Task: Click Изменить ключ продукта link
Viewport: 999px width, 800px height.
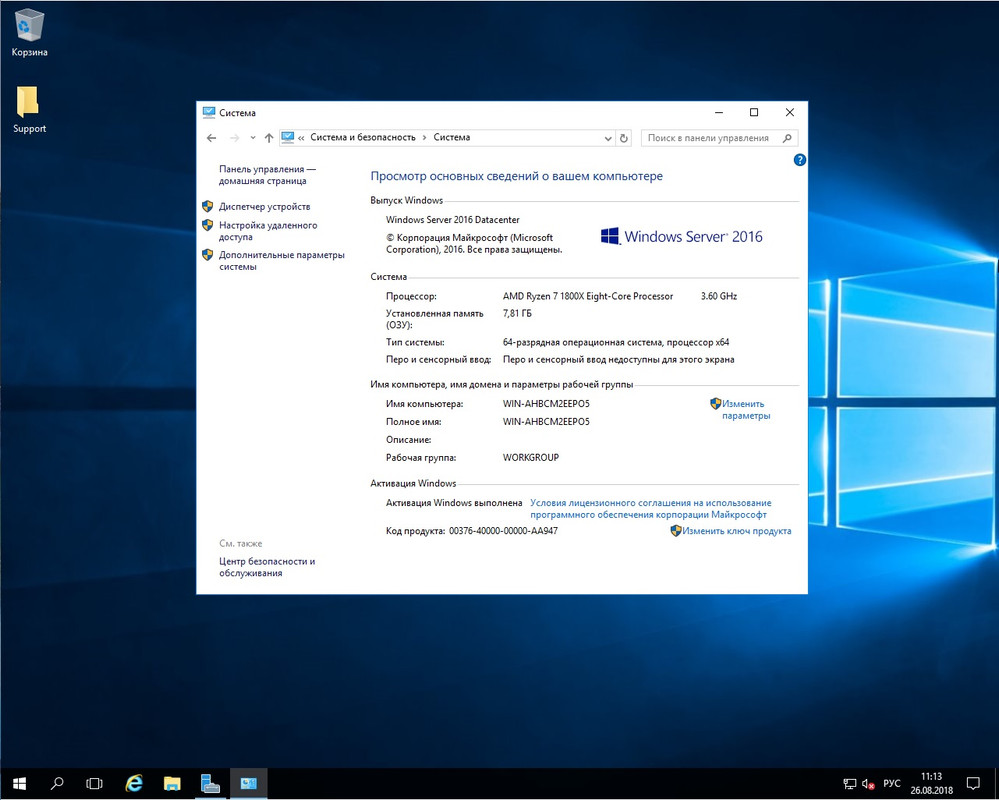Action: pyautogui.click(x=737, y=531)
